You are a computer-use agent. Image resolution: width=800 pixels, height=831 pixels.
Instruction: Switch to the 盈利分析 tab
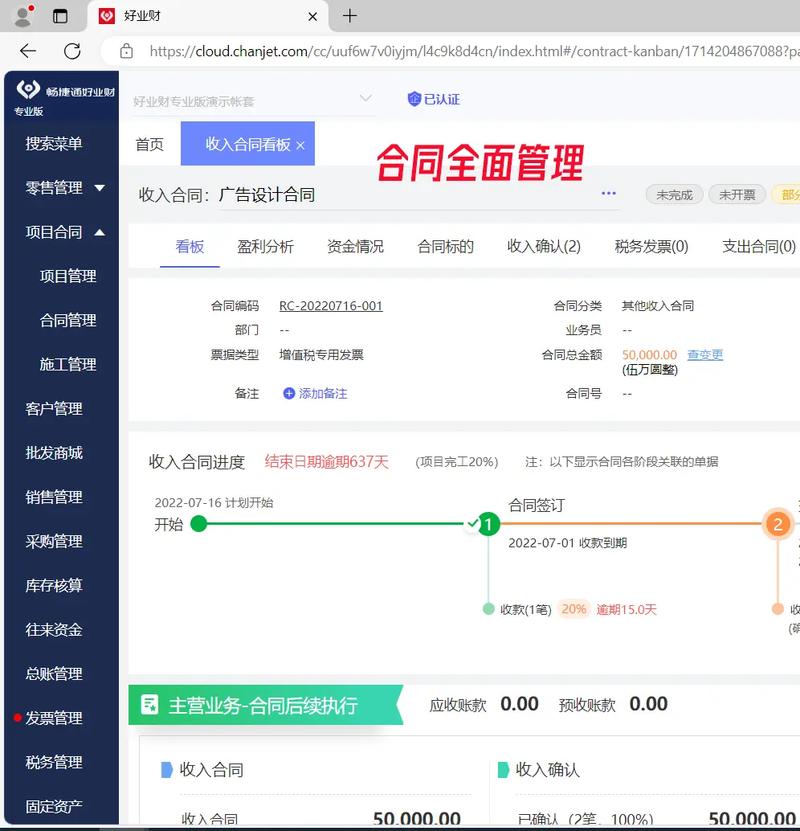click(263, 246)
